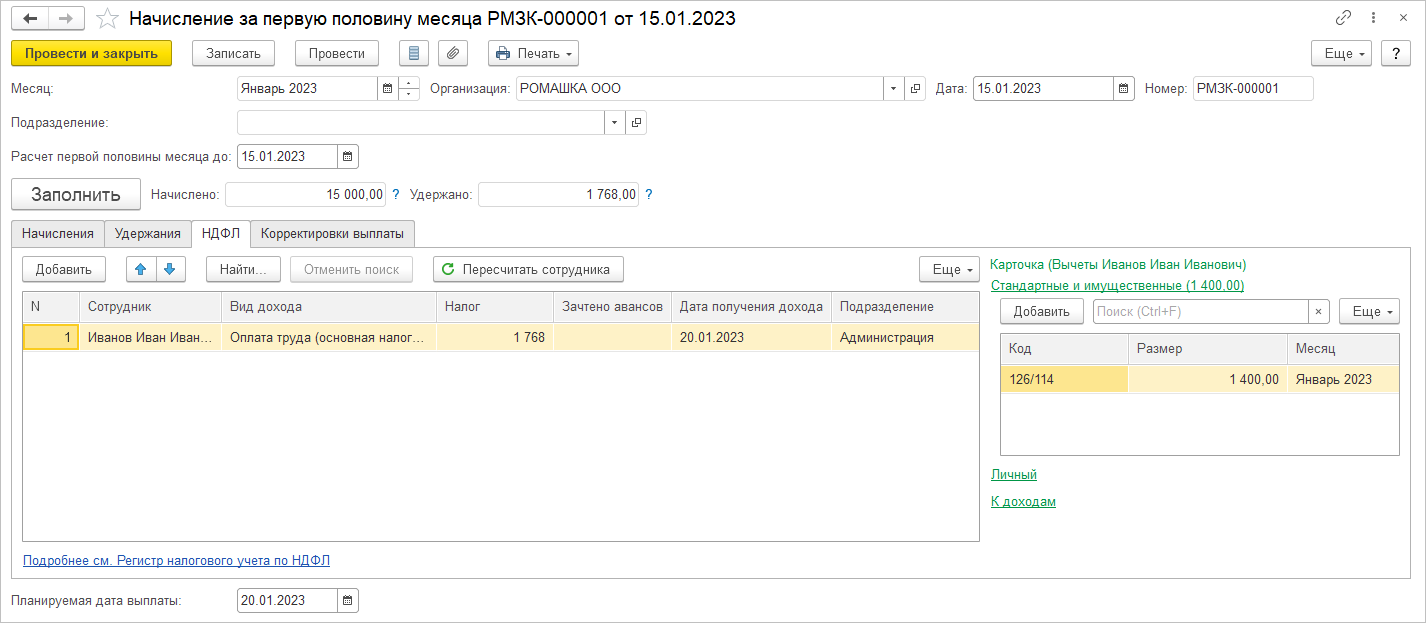This screenshot has height=623, width=1426.
Task: Click the Записать button
Action: 233,53
